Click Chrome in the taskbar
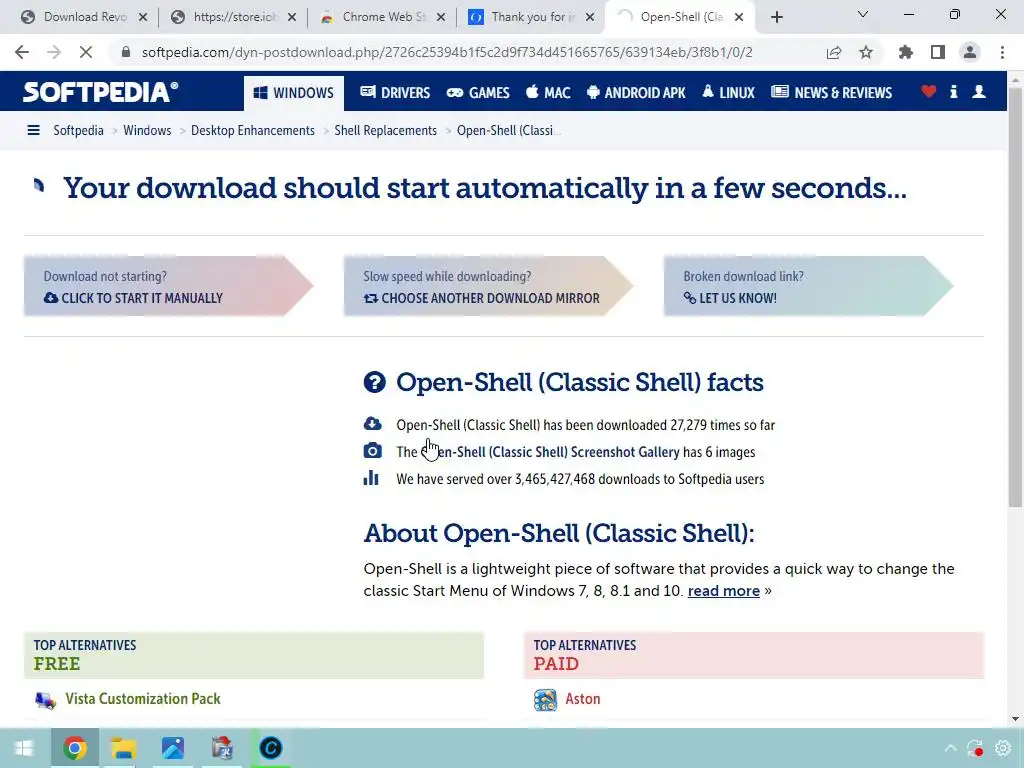Image resolution: width=1024 pixels, height=768 pixels. pos(74,748)
